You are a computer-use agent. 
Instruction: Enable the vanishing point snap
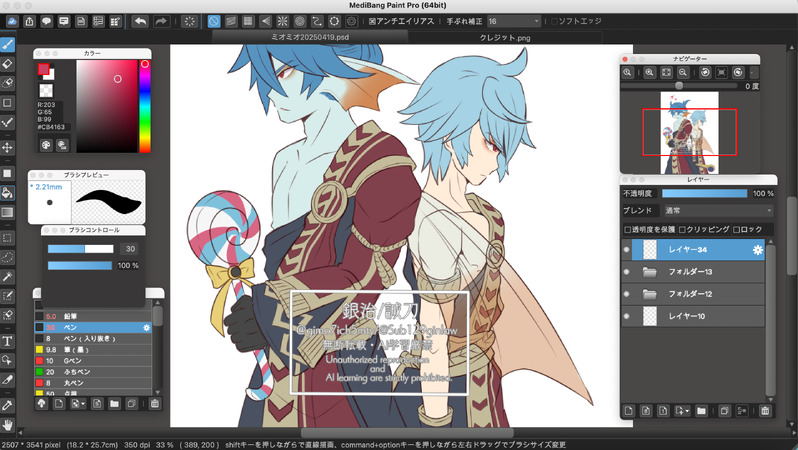click(x=265, y=21)
